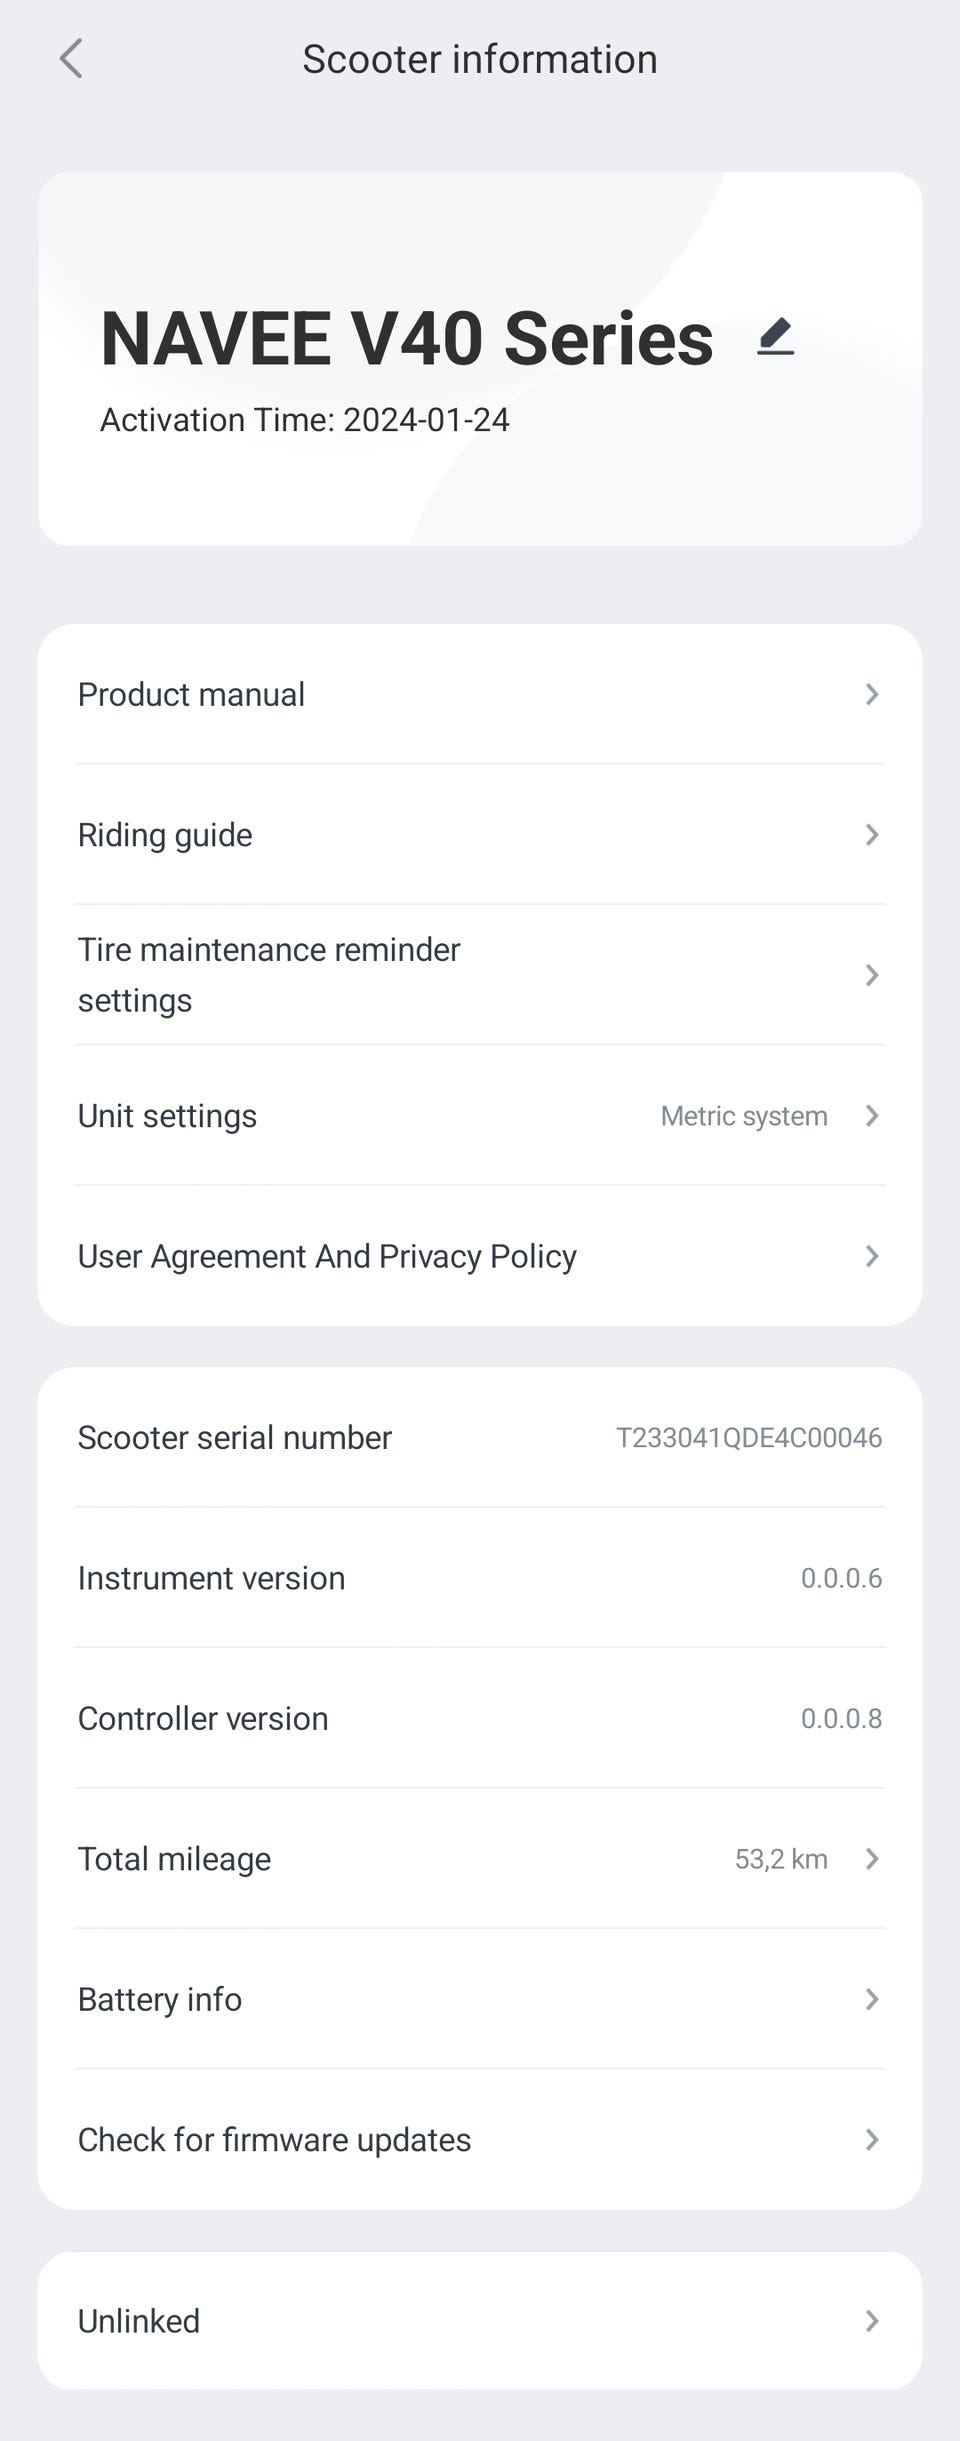
Task: Tap the pencil edit name icon
Action: 775,336
